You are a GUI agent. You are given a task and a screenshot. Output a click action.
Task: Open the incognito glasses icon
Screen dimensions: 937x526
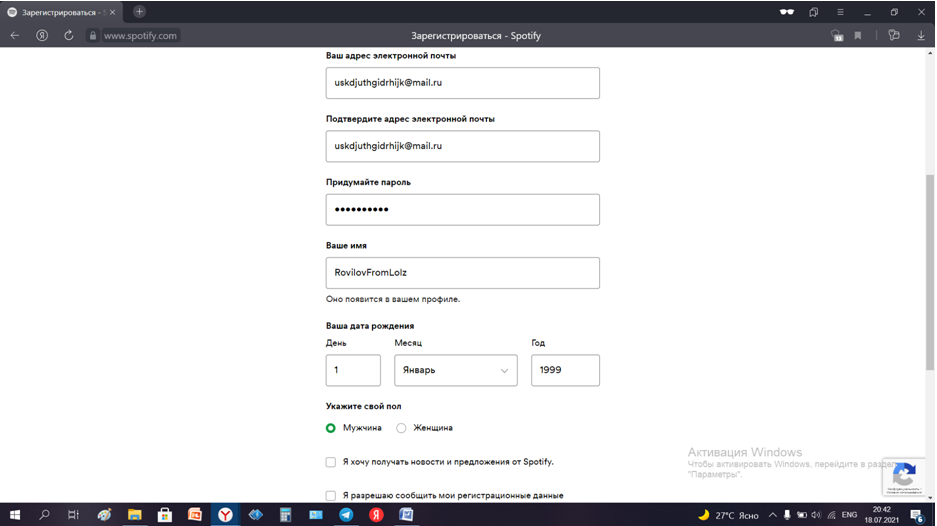[787, 12]
